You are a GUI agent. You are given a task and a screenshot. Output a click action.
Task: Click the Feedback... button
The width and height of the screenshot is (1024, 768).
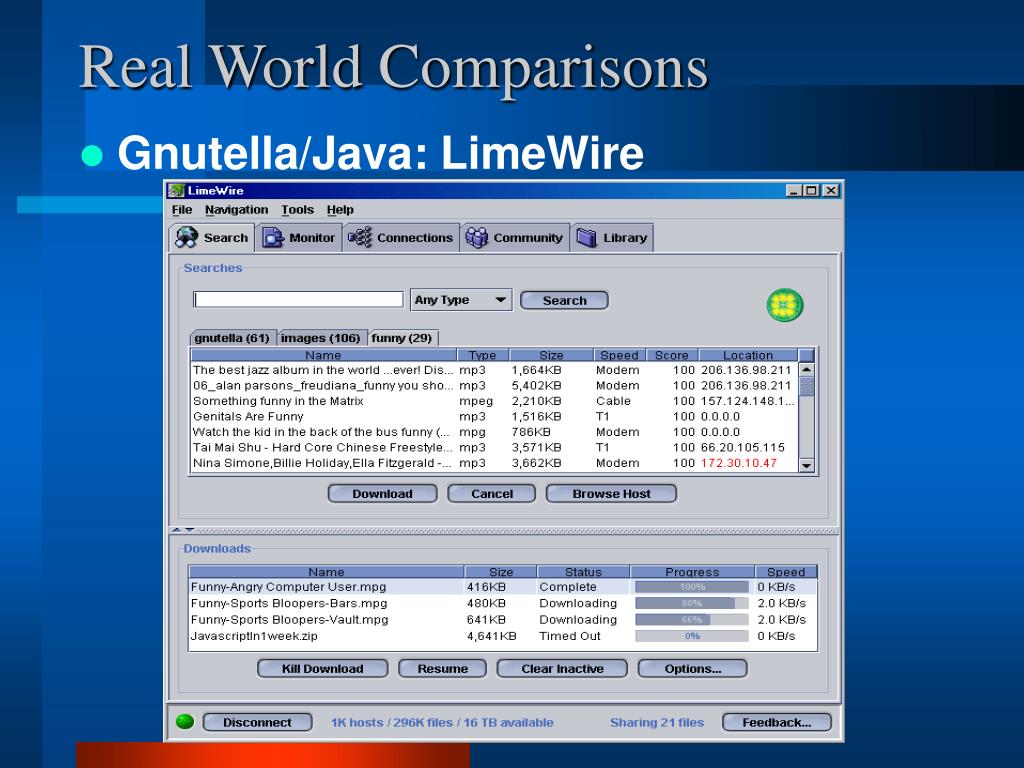click(776, 722)
